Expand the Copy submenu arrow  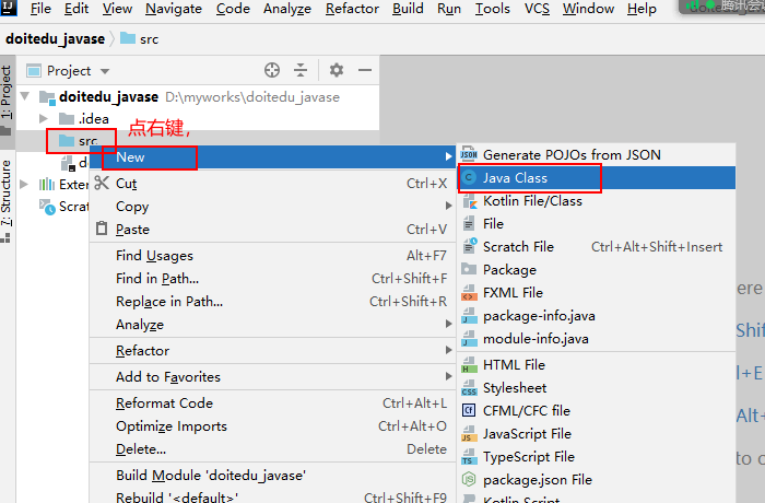(448, 206)
